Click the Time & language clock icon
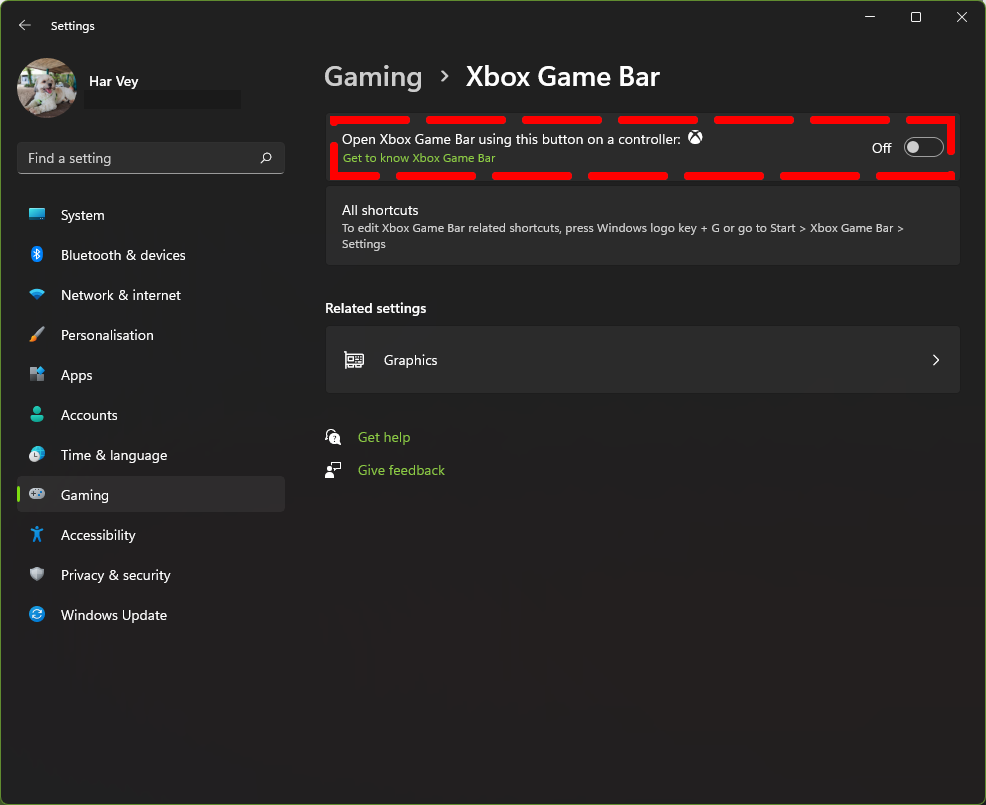The width and height of the screenshot is (986, 805). pos(37,454)
